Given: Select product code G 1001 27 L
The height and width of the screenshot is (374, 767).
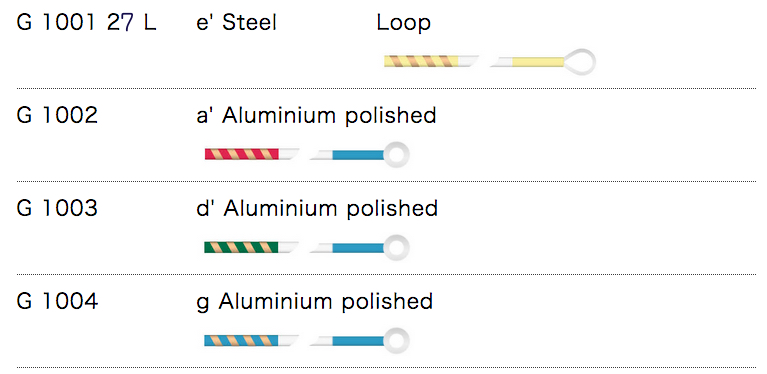Looking at the screenshot, I should point(86,22).
